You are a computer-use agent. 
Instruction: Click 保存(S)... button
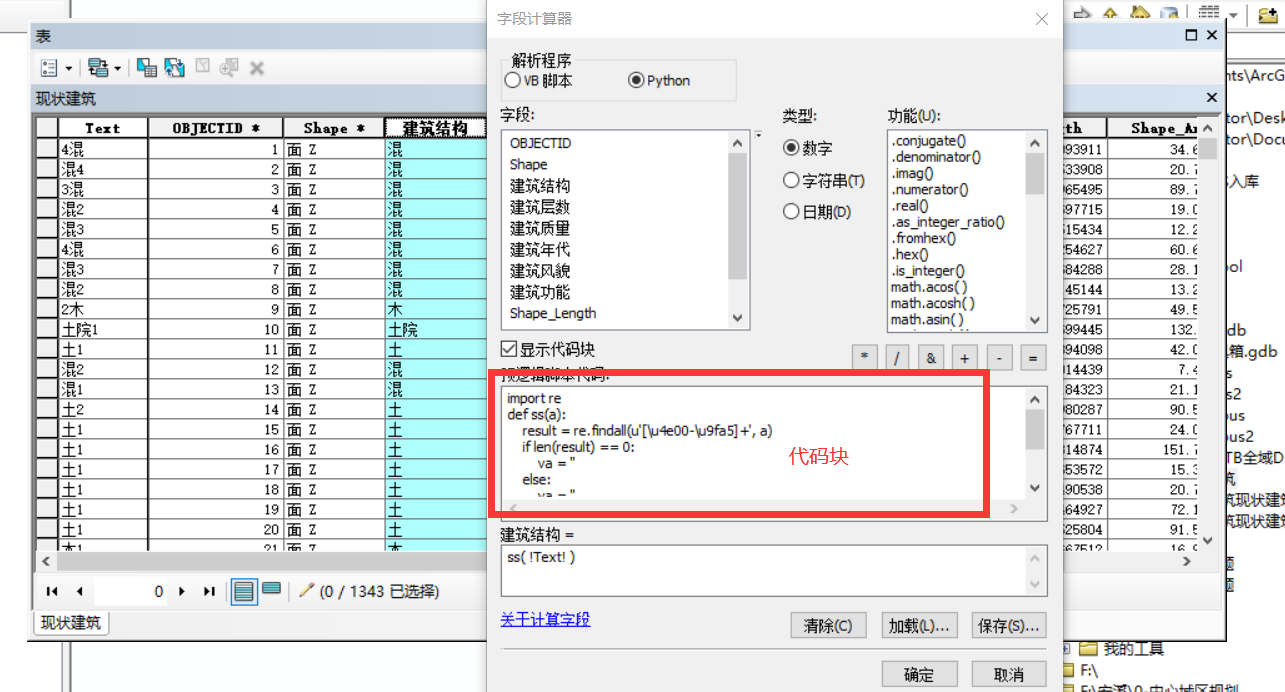click(x=1009, y=626)
